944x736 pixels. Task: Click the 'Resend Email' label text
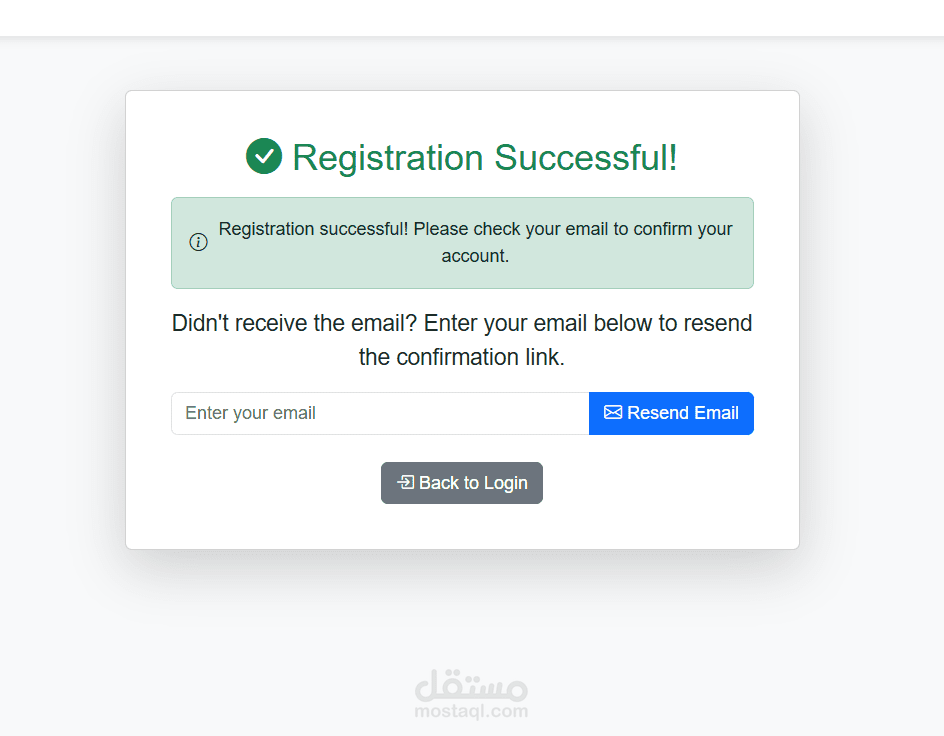[x=683, y=413]
